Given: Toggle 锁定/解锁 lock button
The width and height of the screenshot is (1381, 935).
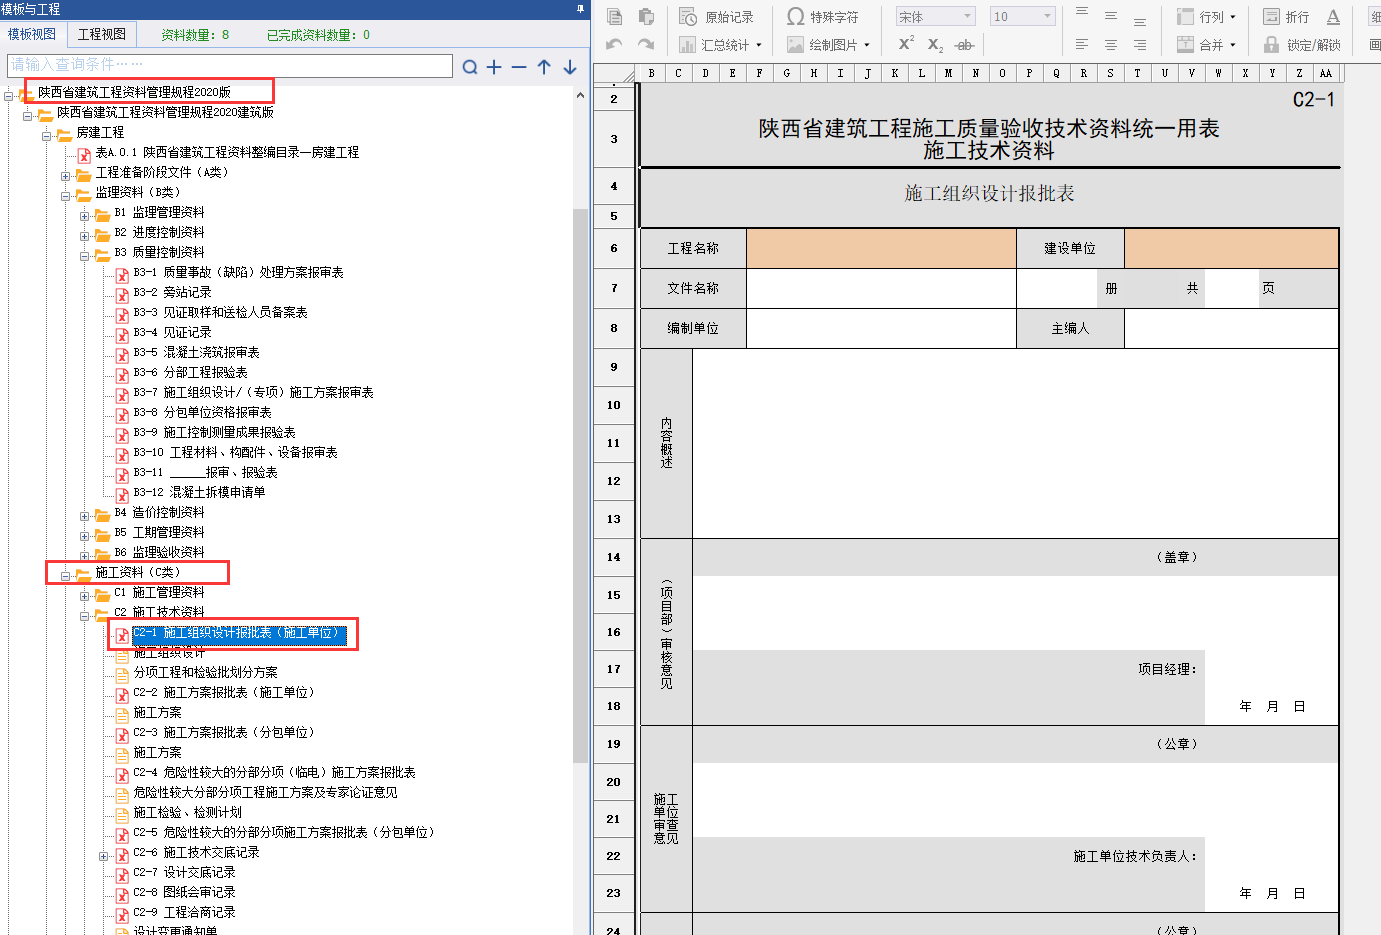Looking at the screenshot, I should [1302, 45].
